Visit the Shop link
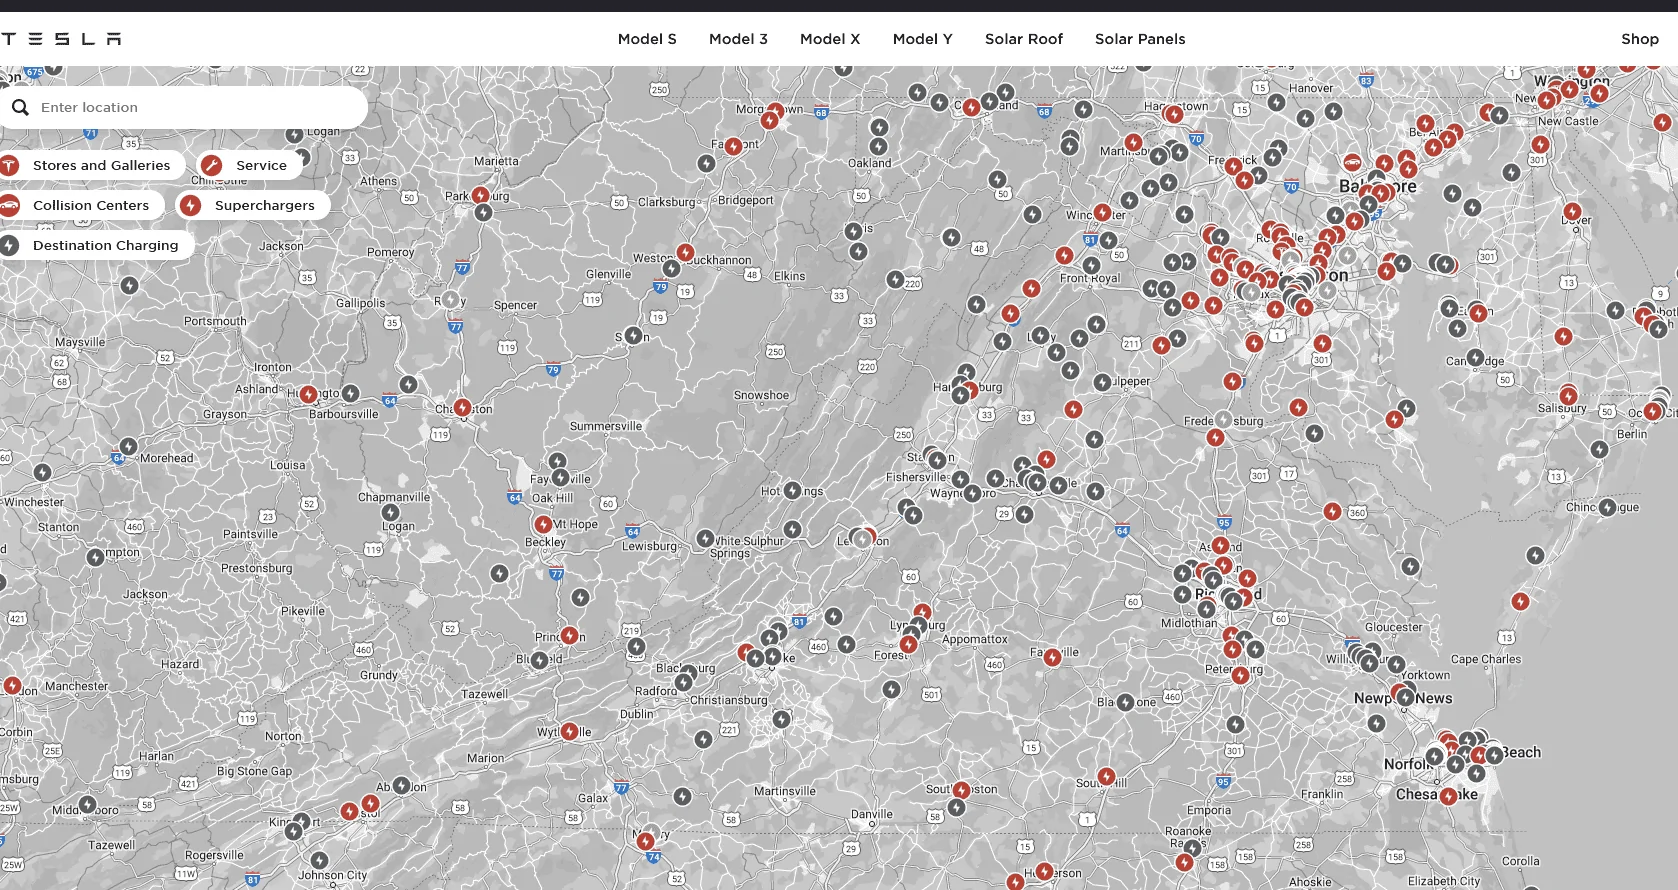 [x=1640, y=39]
